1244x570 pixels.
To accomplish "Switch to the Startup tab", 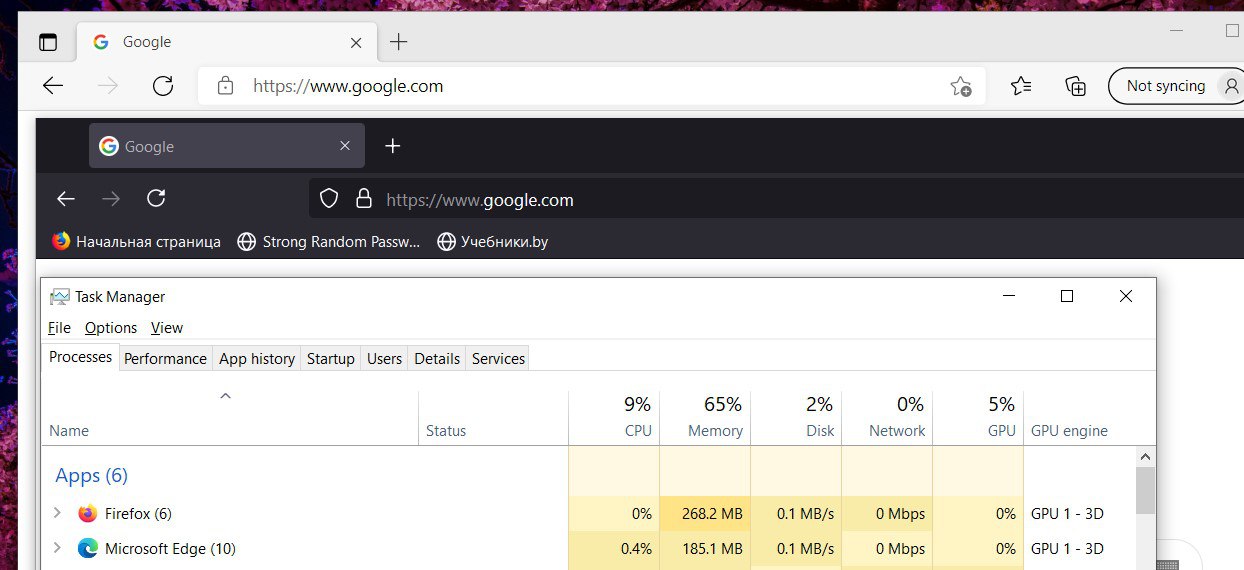I will 331,359.
